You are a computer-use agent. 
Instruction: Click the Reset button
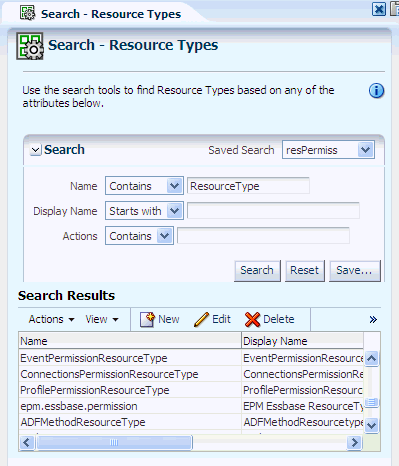tap(305, 270)
